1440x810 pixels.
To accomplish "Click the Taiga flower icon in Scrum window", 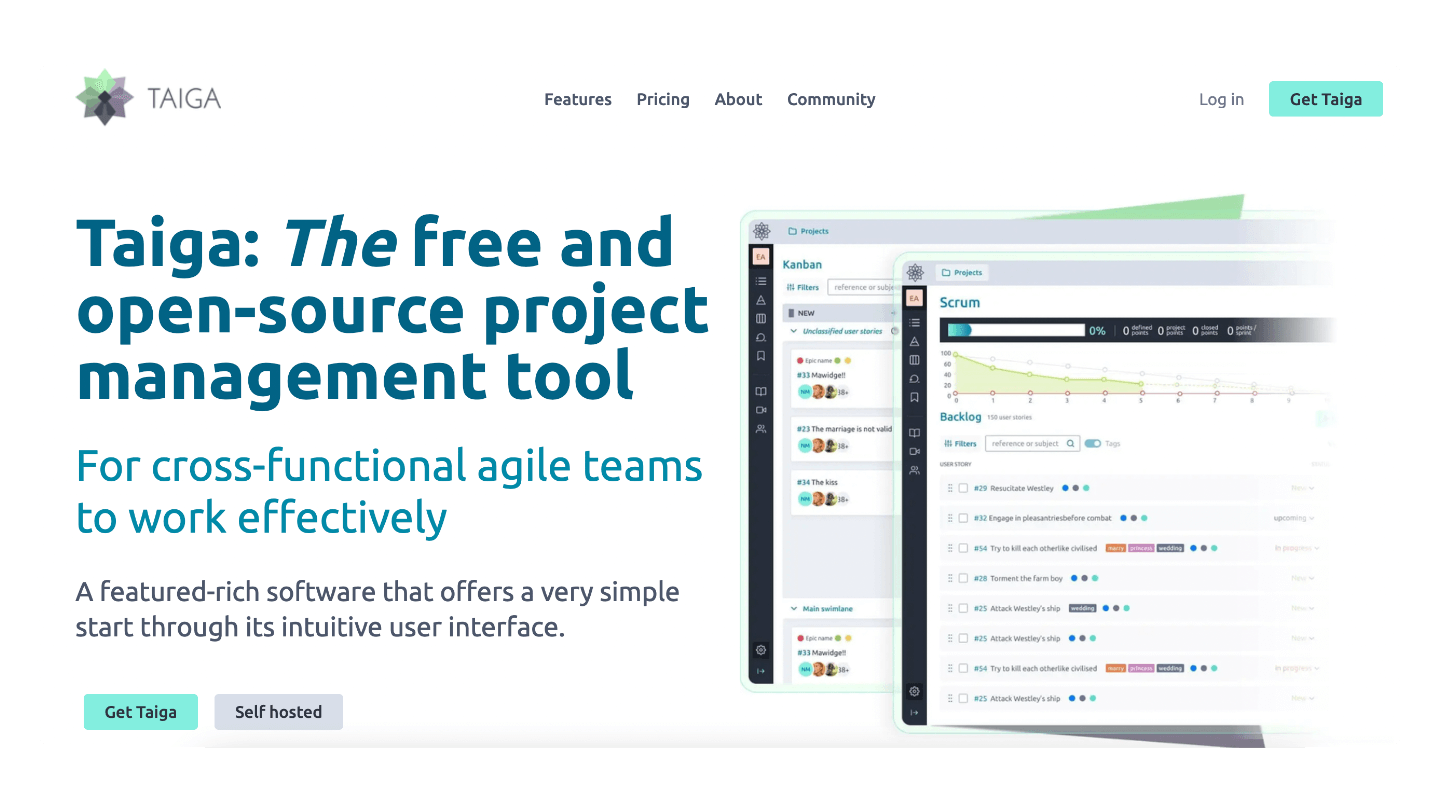I will (x=915, y=272).
